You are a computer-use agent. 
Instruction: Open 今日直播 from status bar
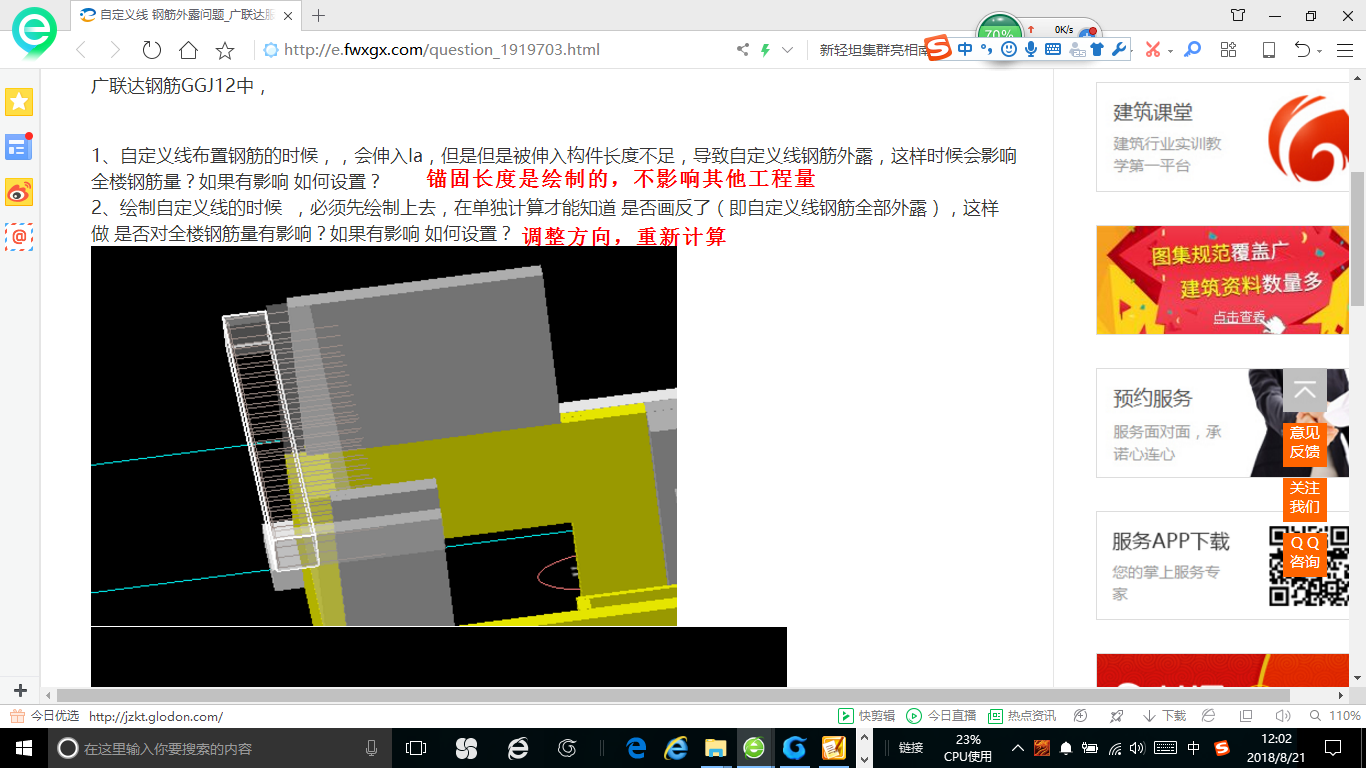941,716
